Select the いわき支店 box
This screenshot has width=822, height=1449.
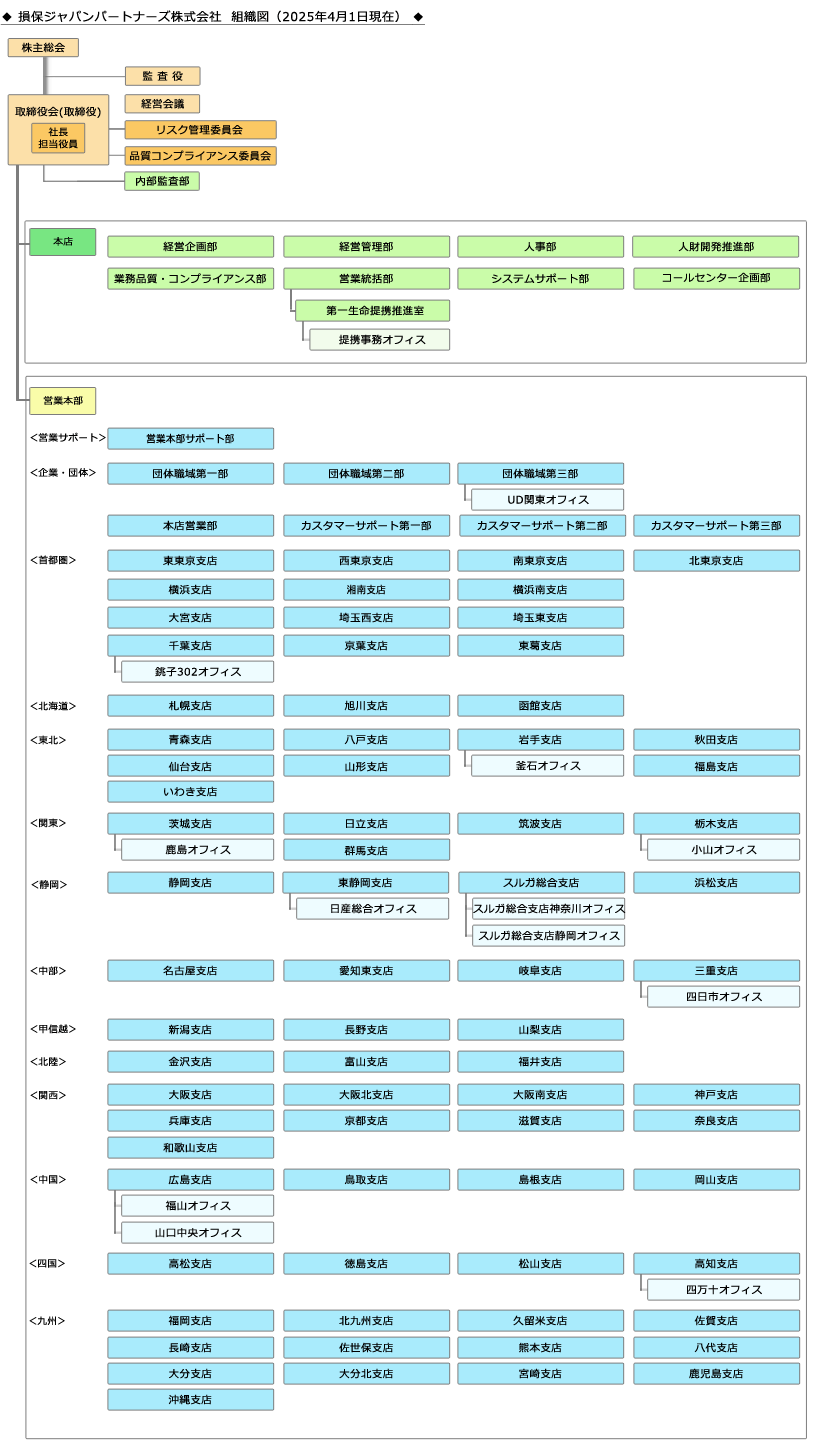[191, 792]
